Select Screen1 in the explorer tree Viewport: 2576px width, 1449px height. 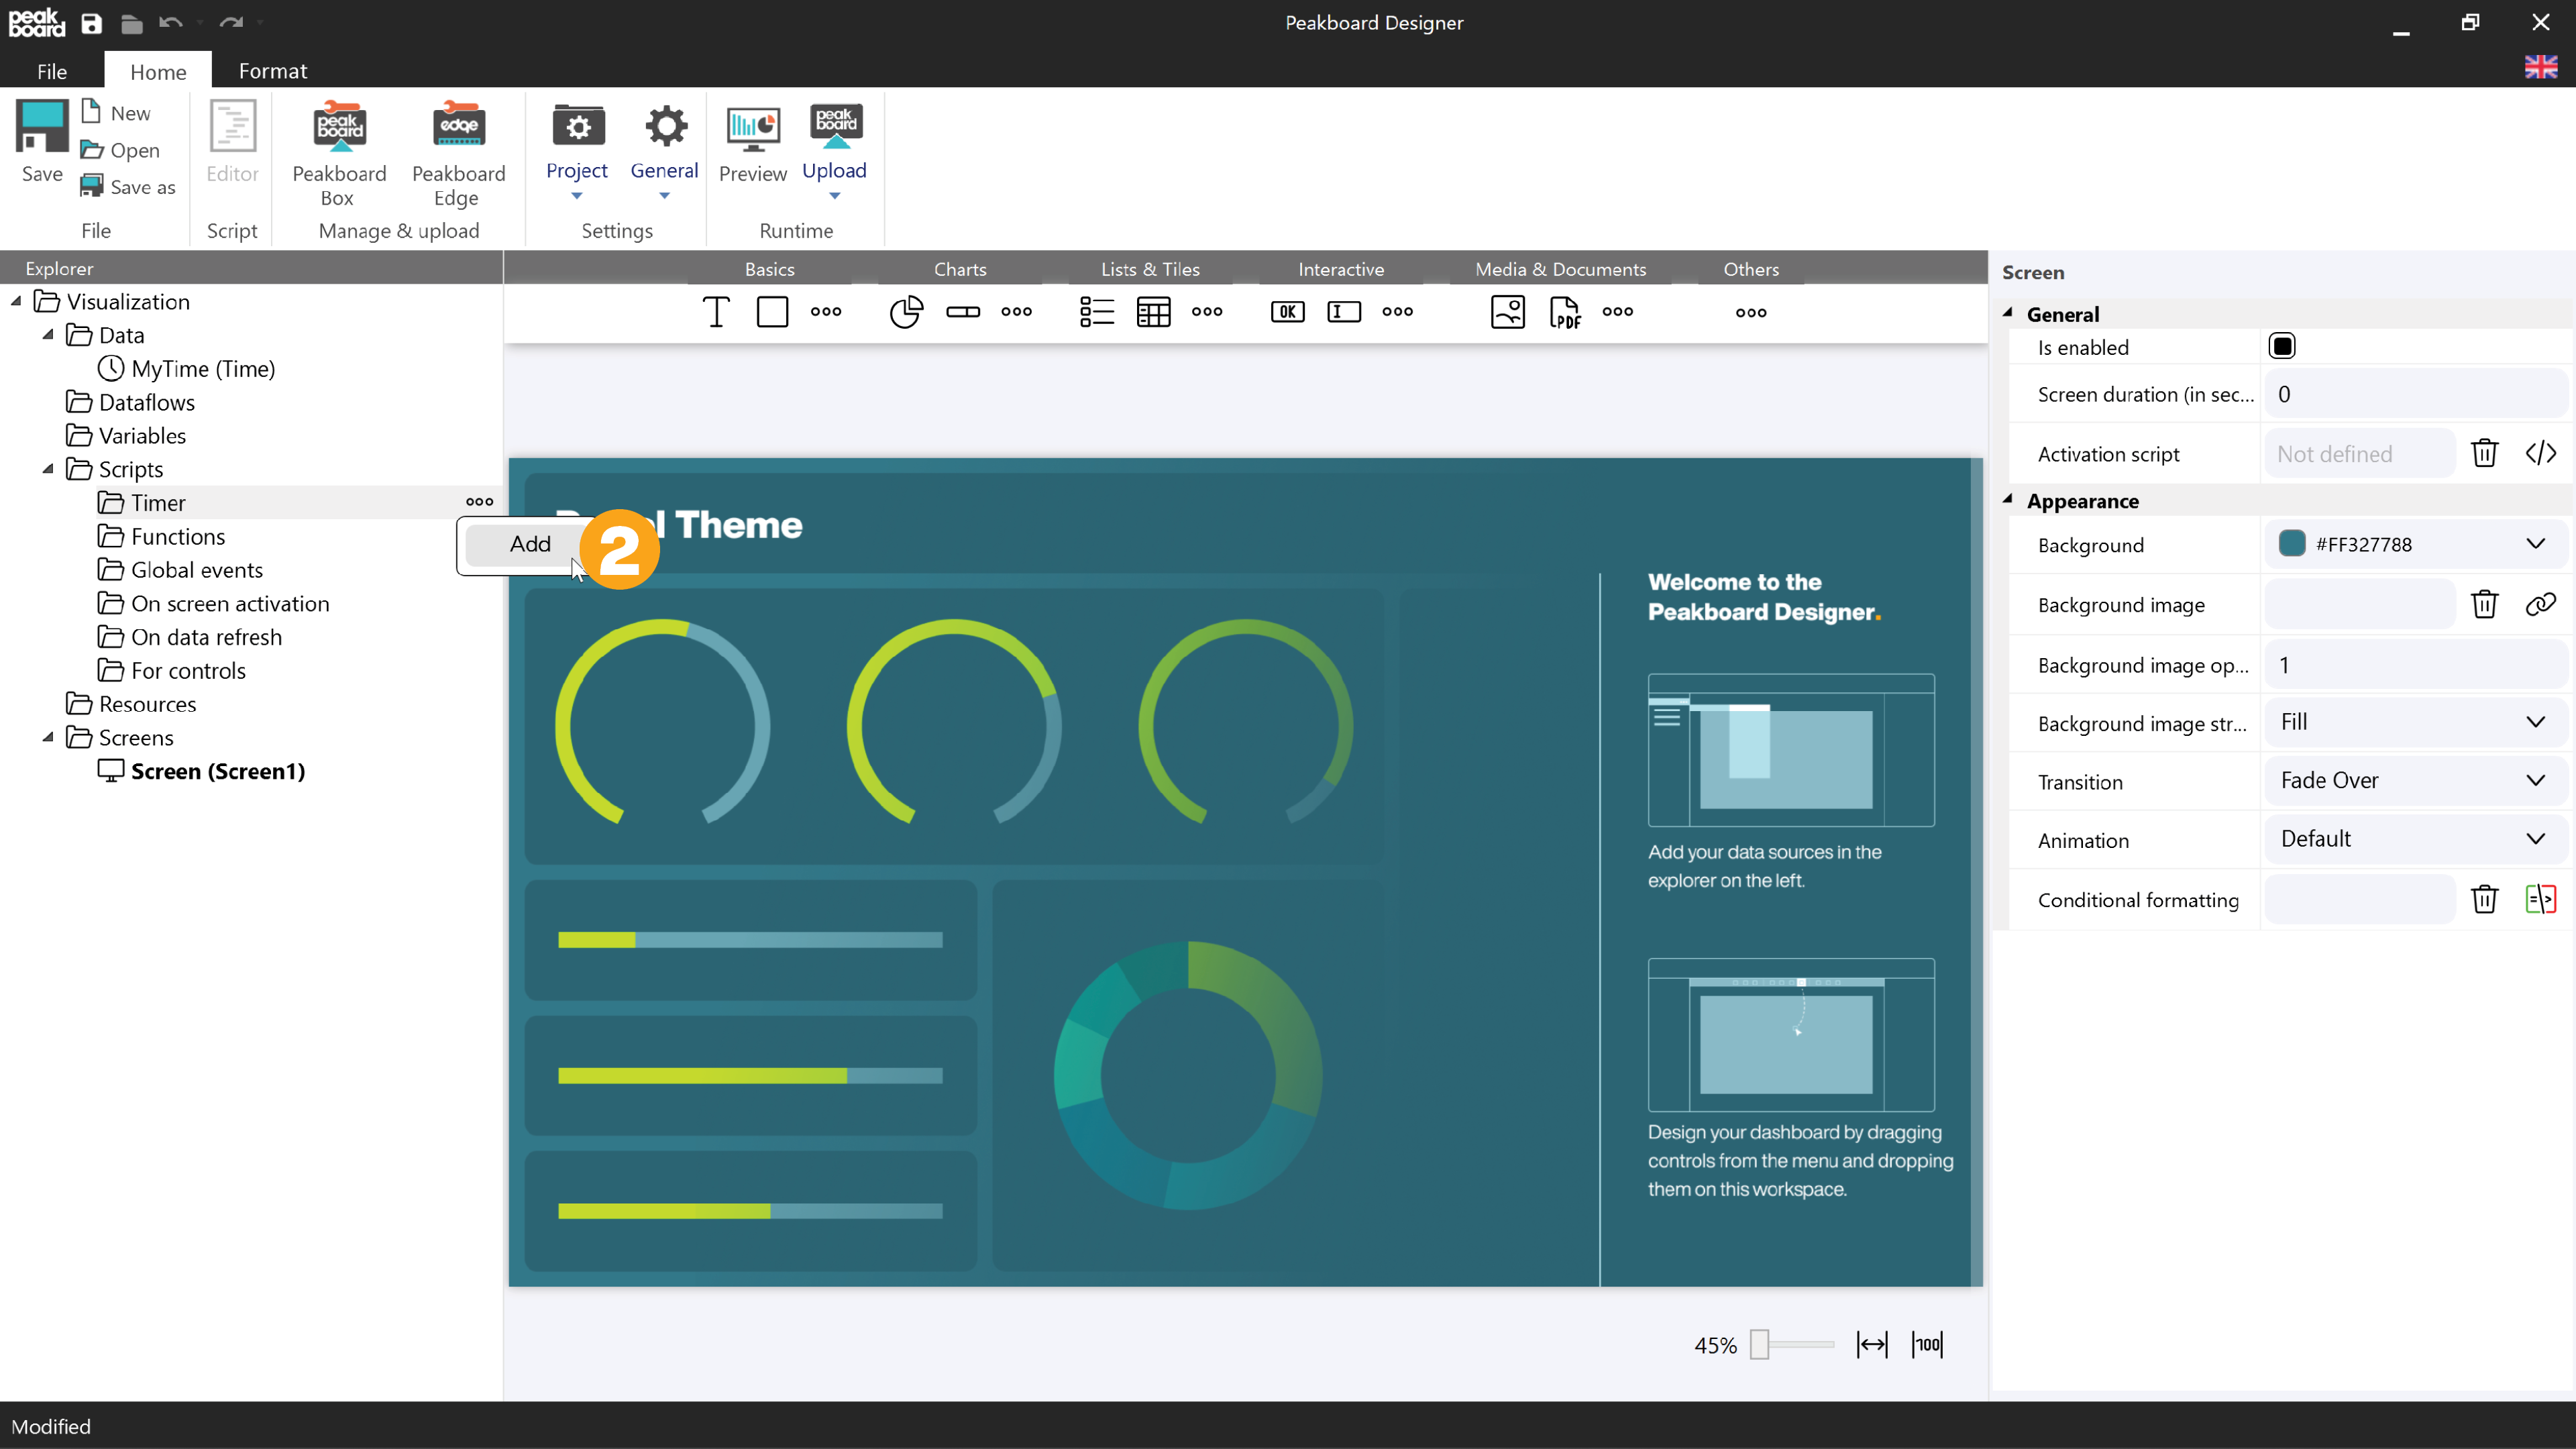(217, 769)
